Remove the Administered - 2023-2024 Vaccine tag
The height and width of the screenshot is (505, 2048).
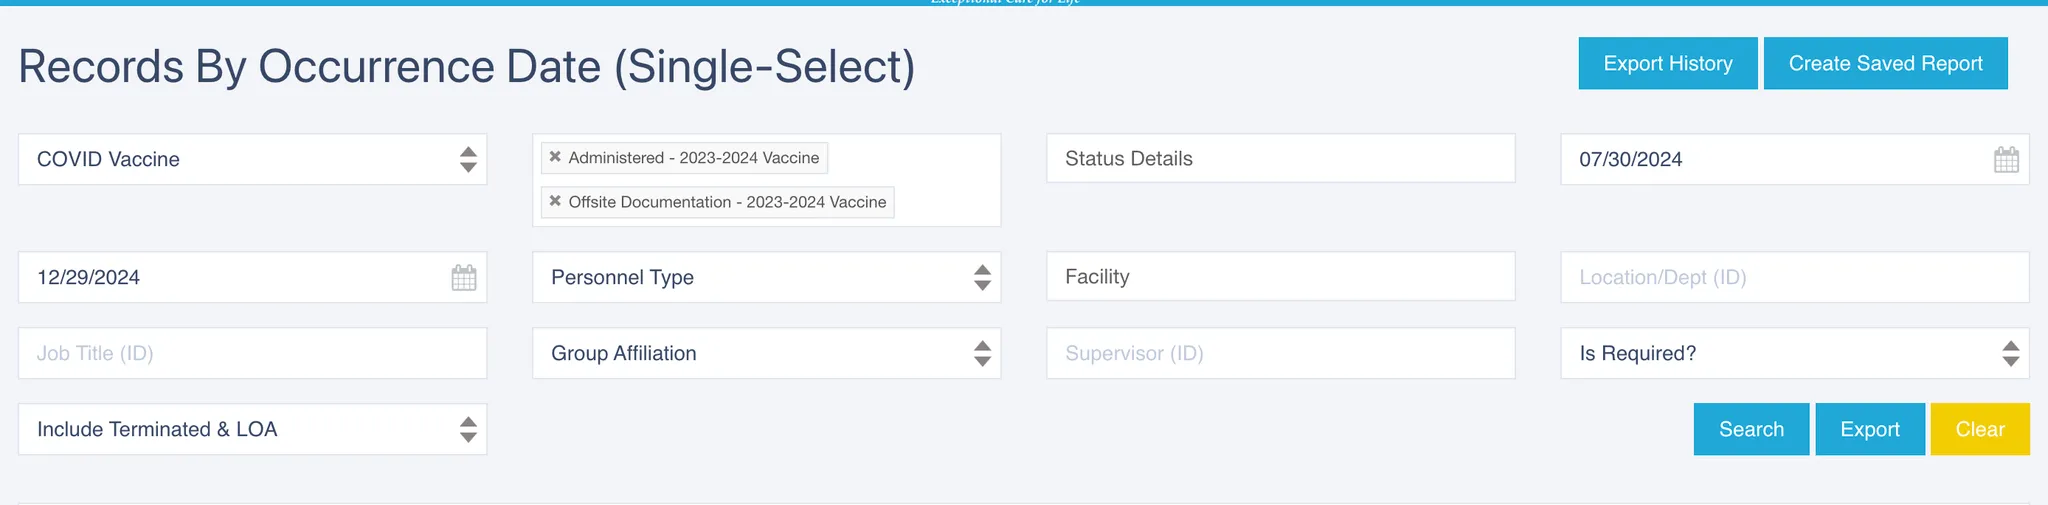(555, 157)
